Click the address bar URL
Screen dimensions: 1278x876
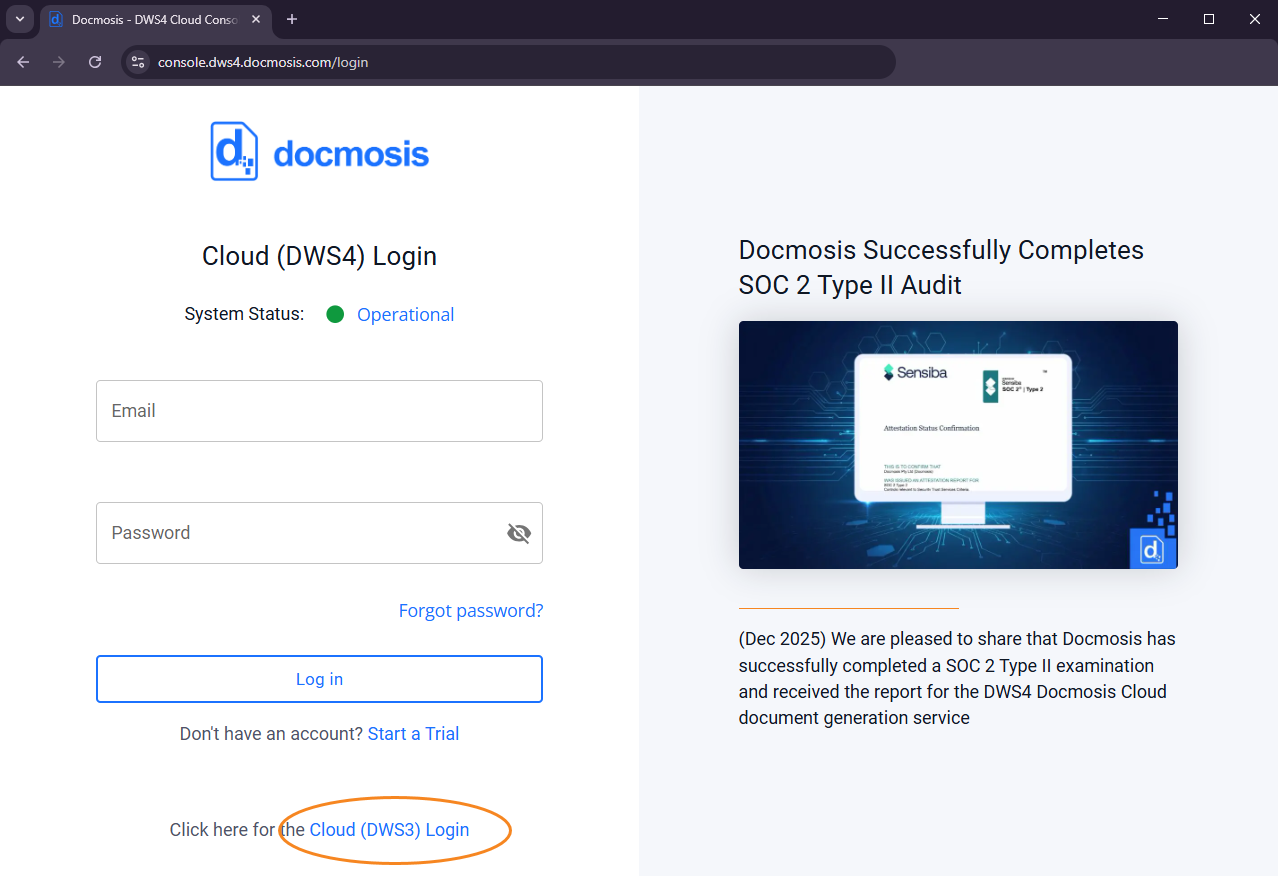tap(263, 62)
